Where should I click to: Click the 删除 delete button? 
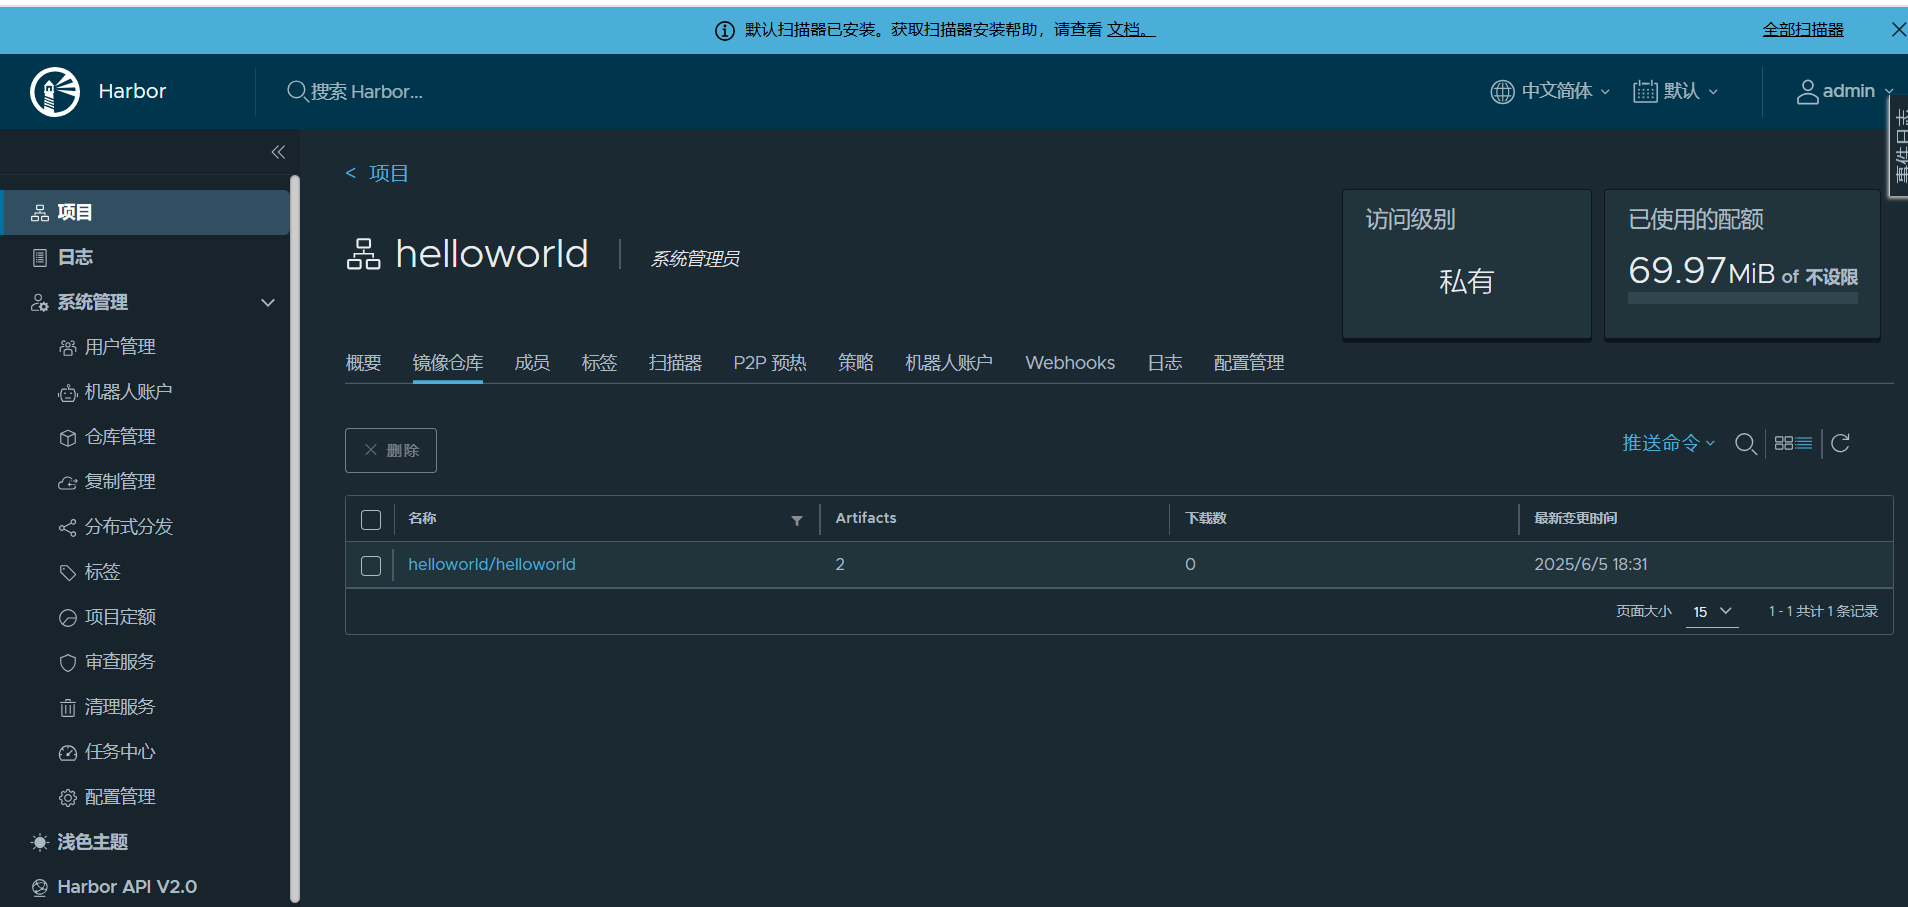point(391,451)
